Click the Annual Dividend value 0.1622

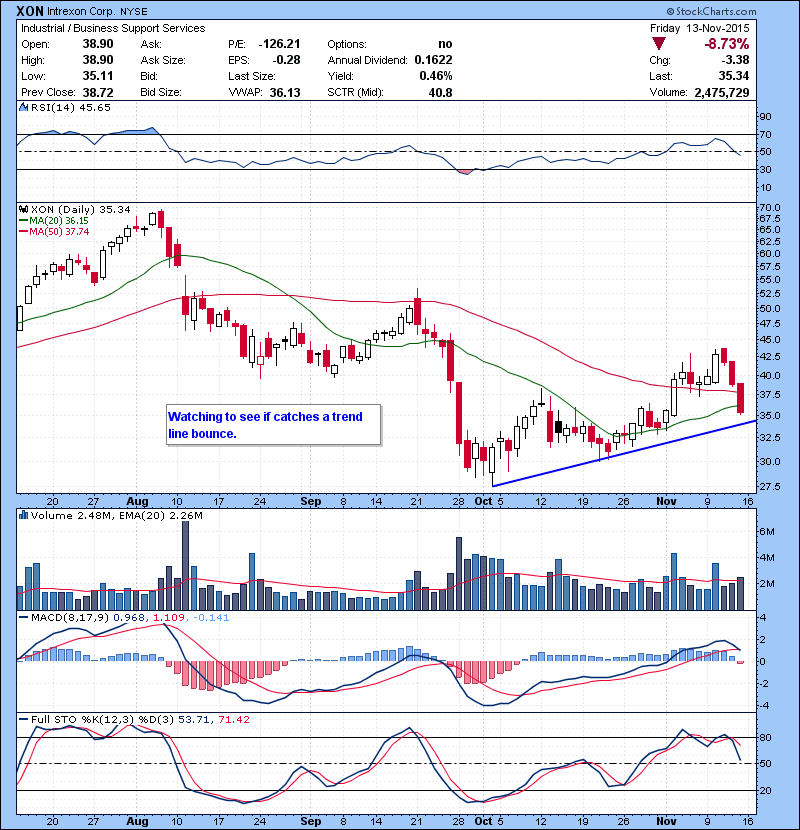(x=434, y=60)
